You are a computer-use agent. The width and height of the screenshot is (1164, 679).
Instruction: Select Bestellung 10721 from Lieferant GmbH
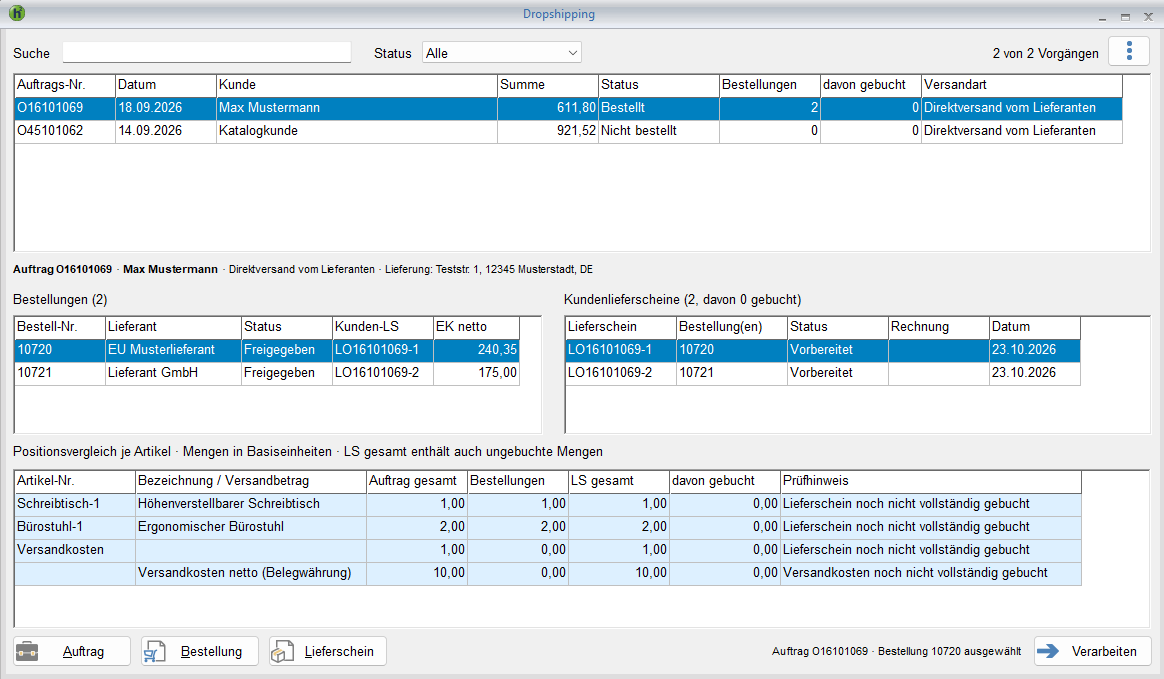267,373
